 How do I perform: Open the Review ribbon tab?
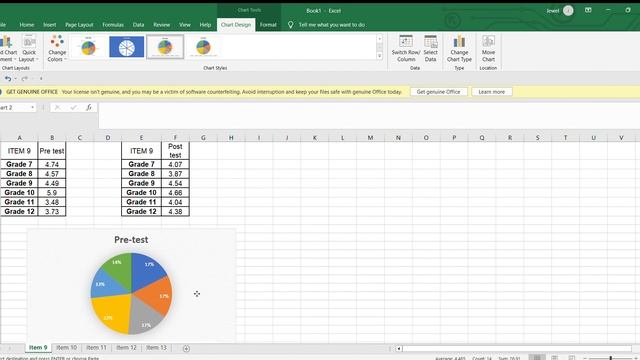[162, 25]
